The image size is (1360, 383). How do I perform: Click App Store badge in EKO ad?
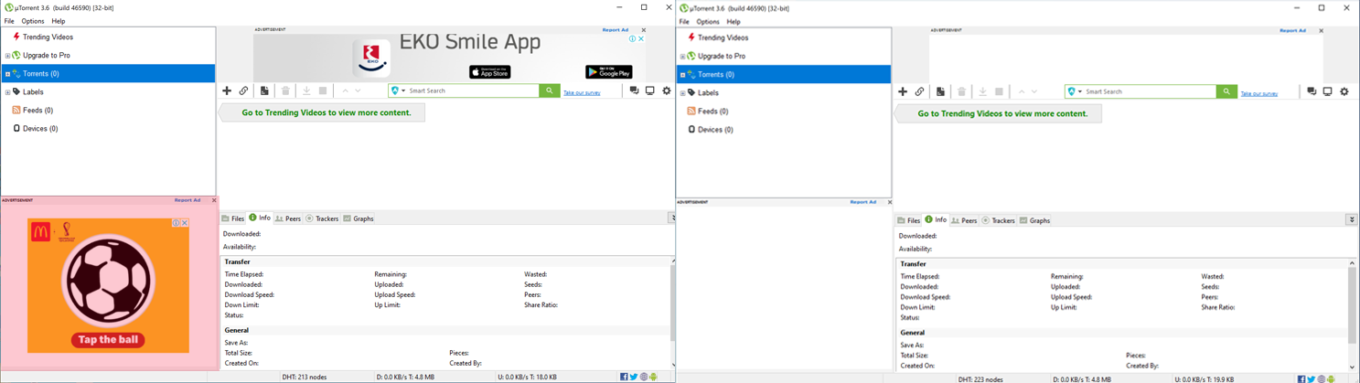489,72
